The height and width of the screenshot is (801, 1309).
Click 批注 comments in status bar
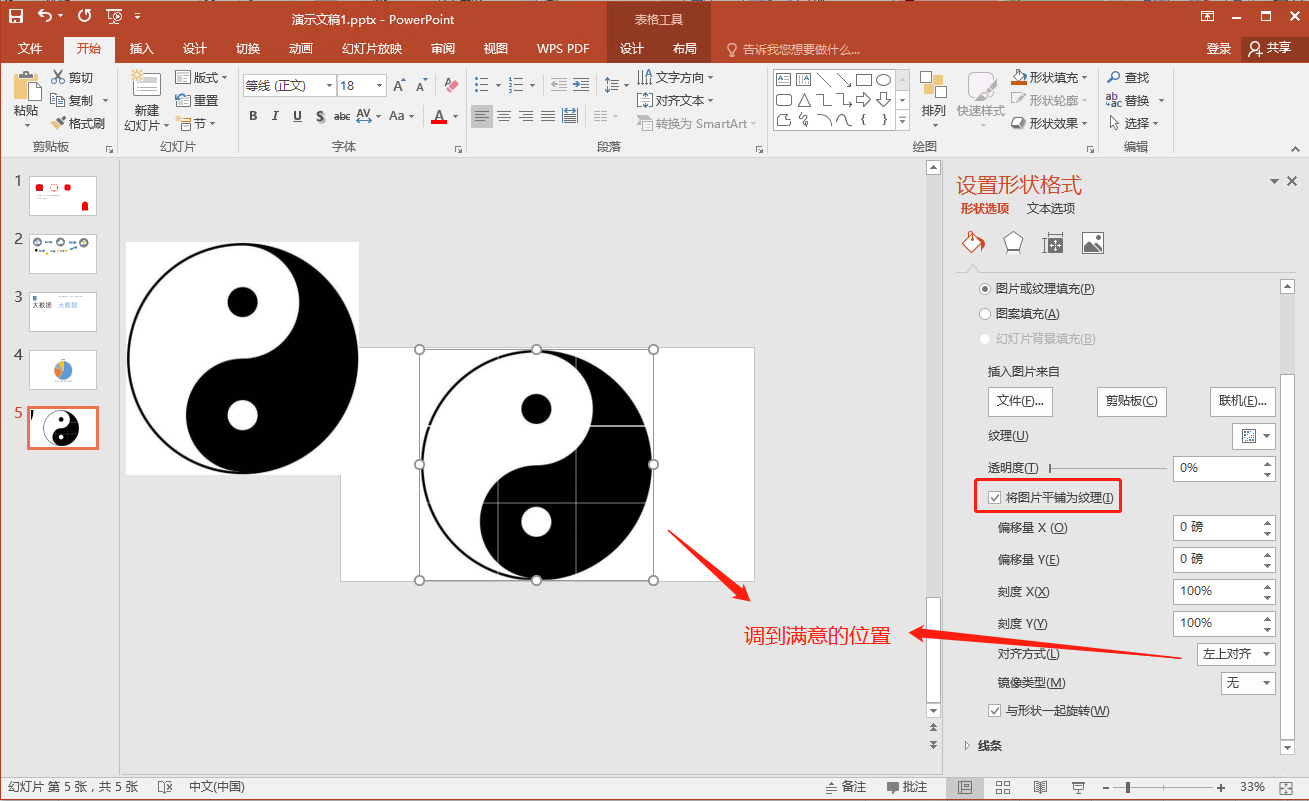[907, 787]
